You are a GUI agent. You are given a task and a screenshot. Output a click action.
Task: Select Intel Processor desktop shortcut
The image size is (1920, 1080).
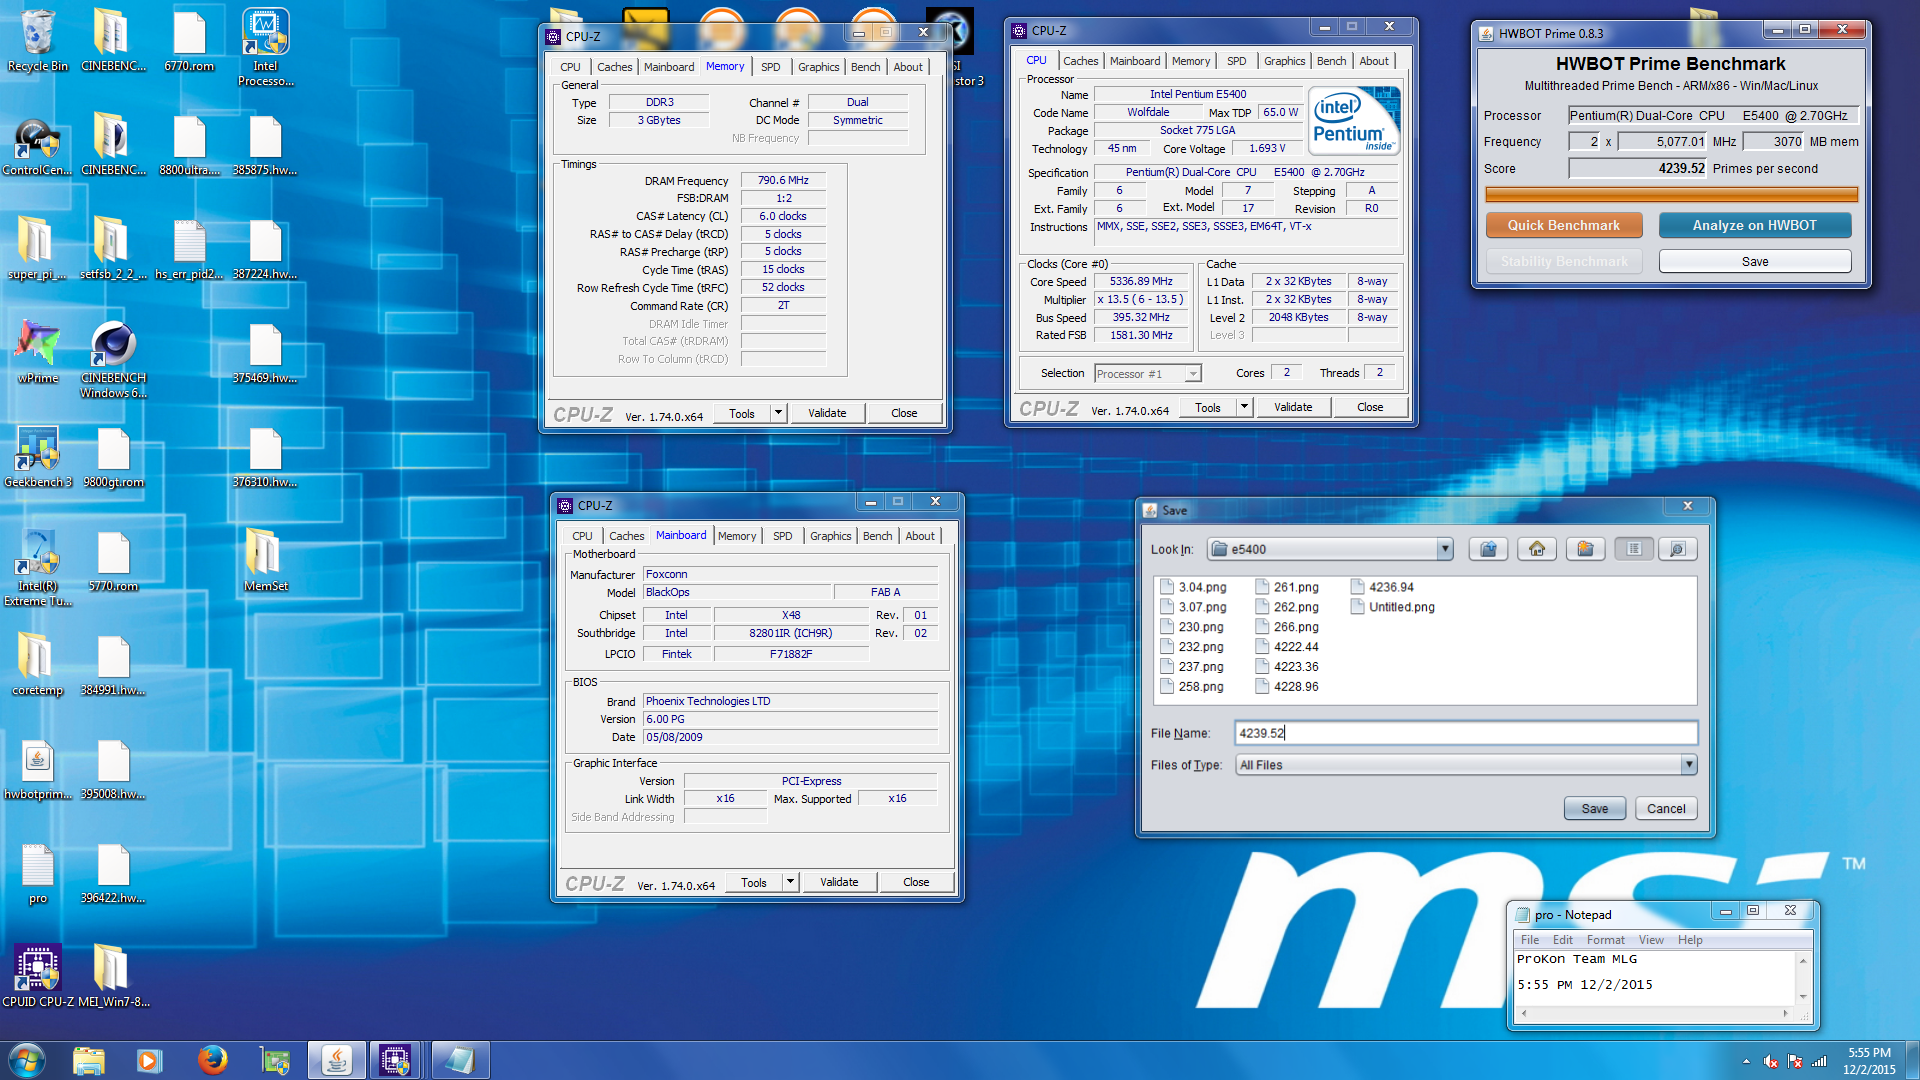click(x=265, y=48)
